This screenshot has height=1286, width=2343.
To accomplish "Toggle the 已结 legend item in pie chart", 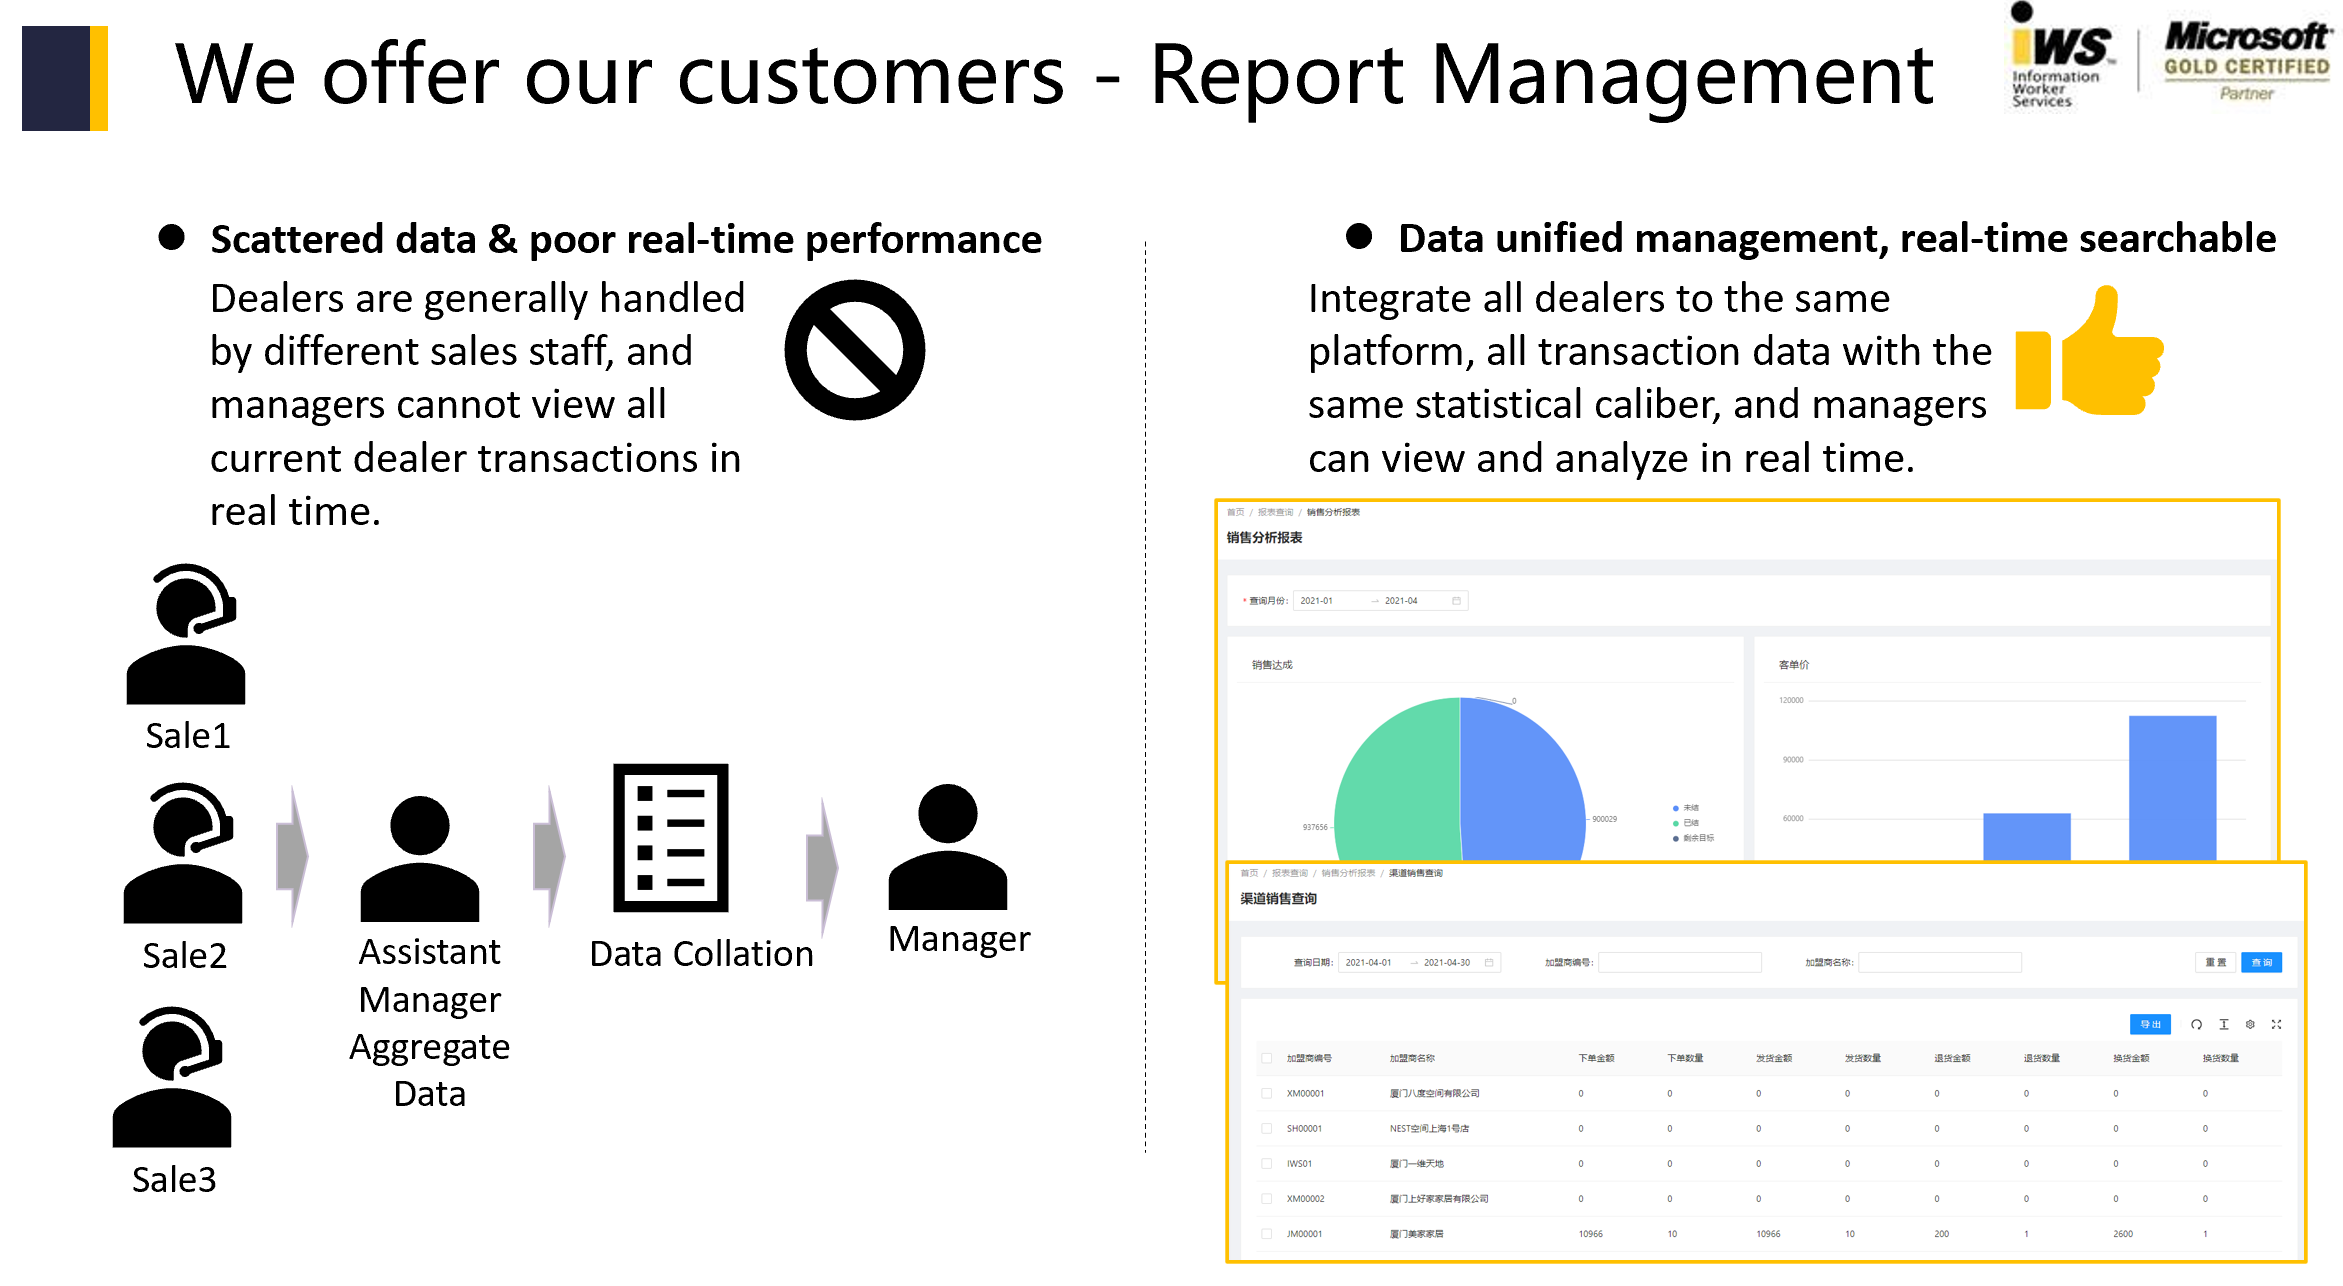I will pos(1686,823).
